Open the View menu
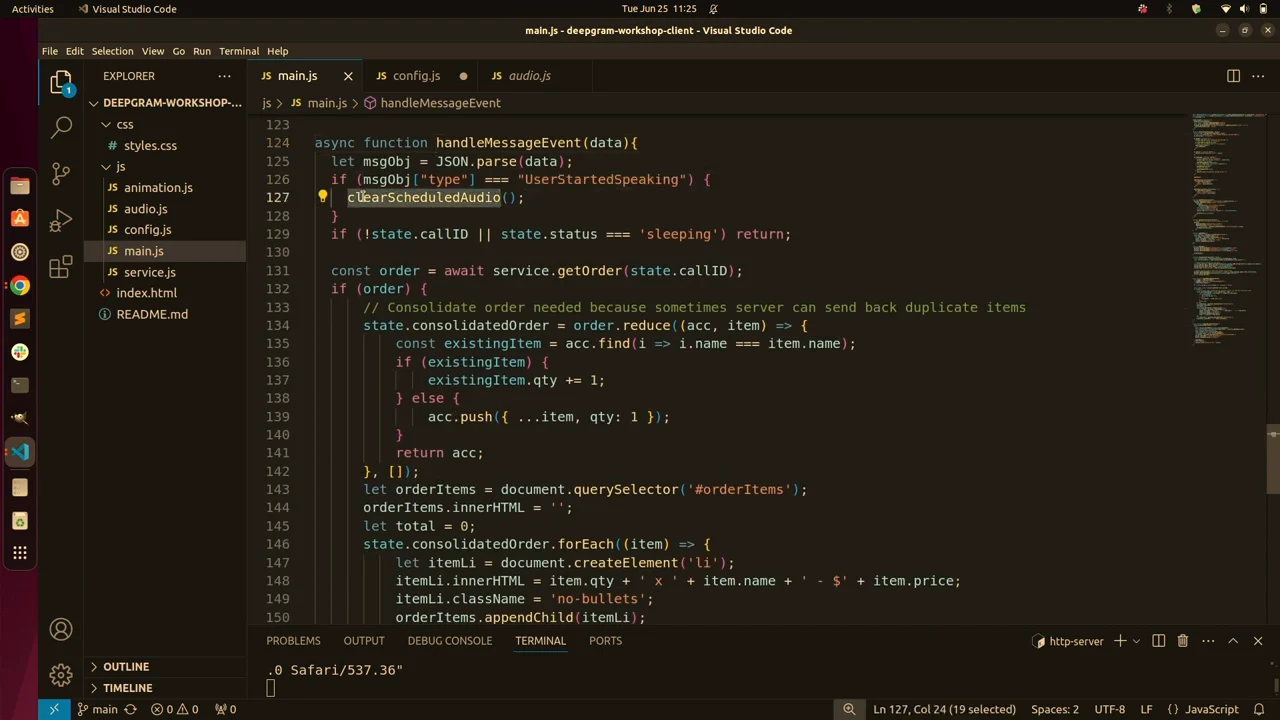 [x=153, y=51]
